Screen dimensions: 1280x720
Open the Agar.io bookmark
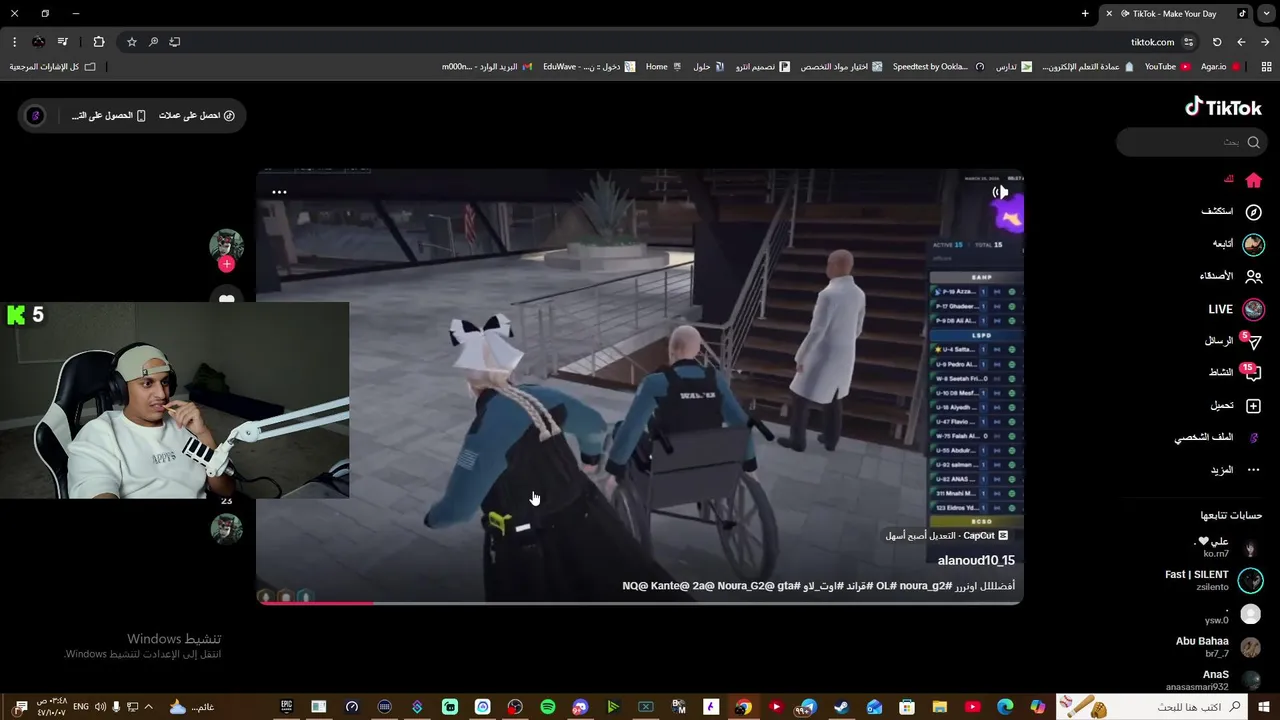(1221, 67)
